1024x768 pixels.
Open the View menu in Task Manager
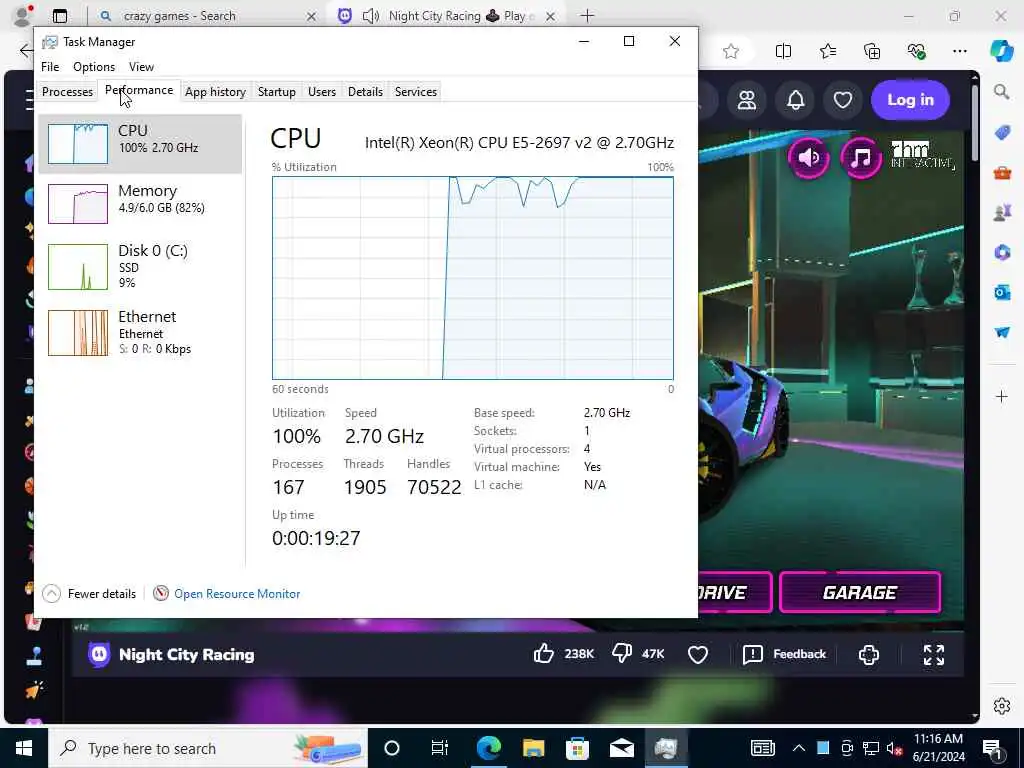tap(141, 67)
